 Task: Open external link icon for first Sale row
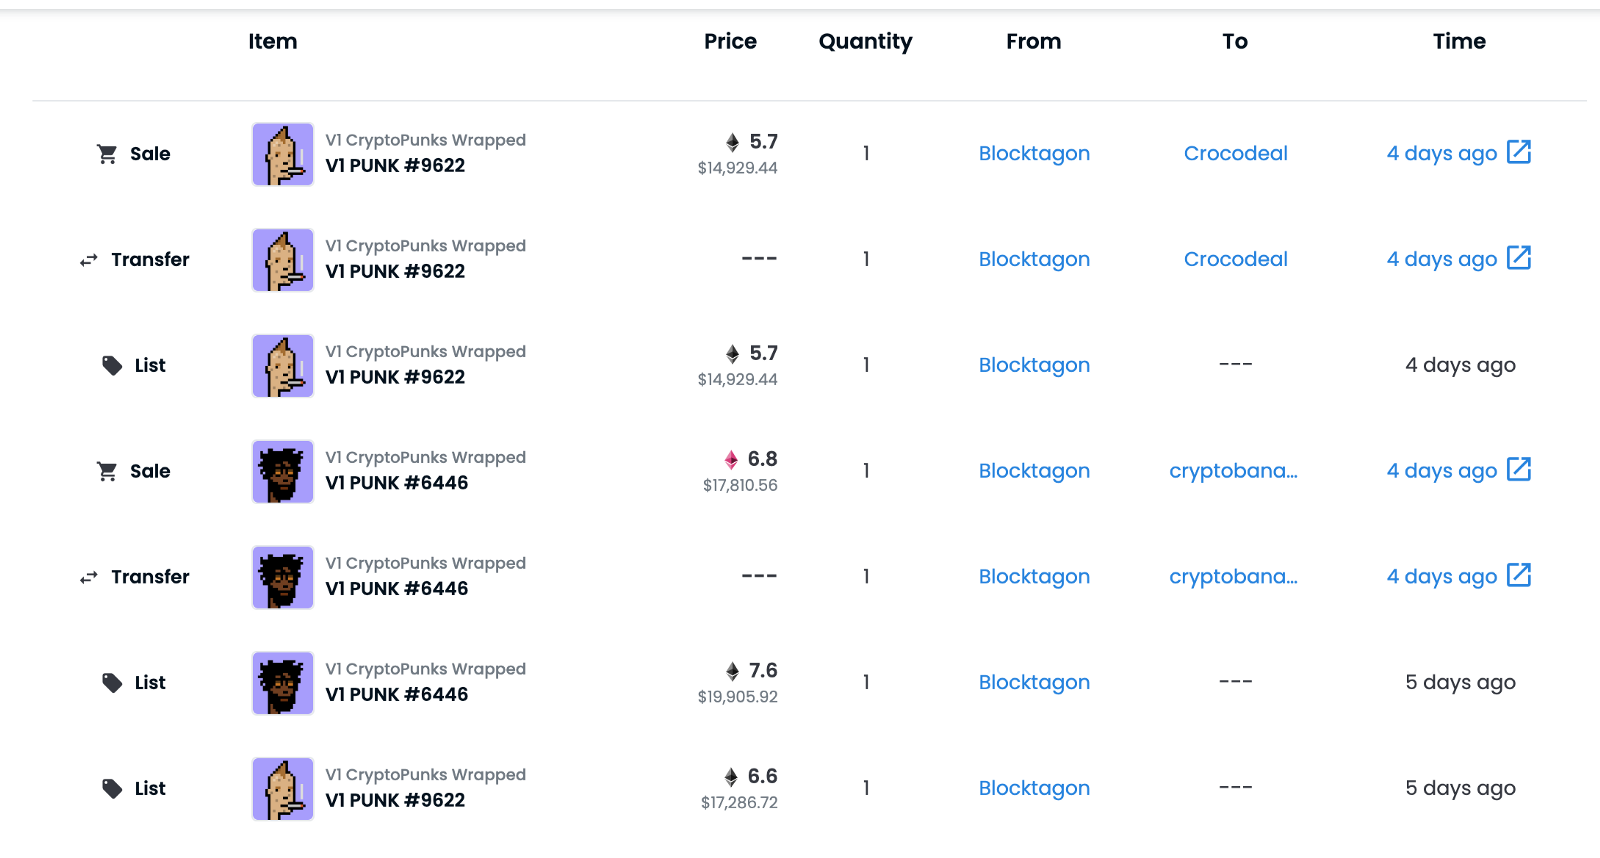(1518, 152)
